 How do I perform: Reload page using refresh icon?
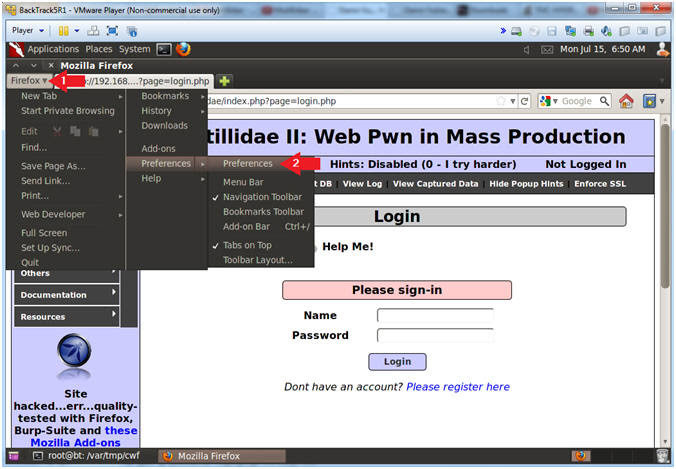click(524, 101)
